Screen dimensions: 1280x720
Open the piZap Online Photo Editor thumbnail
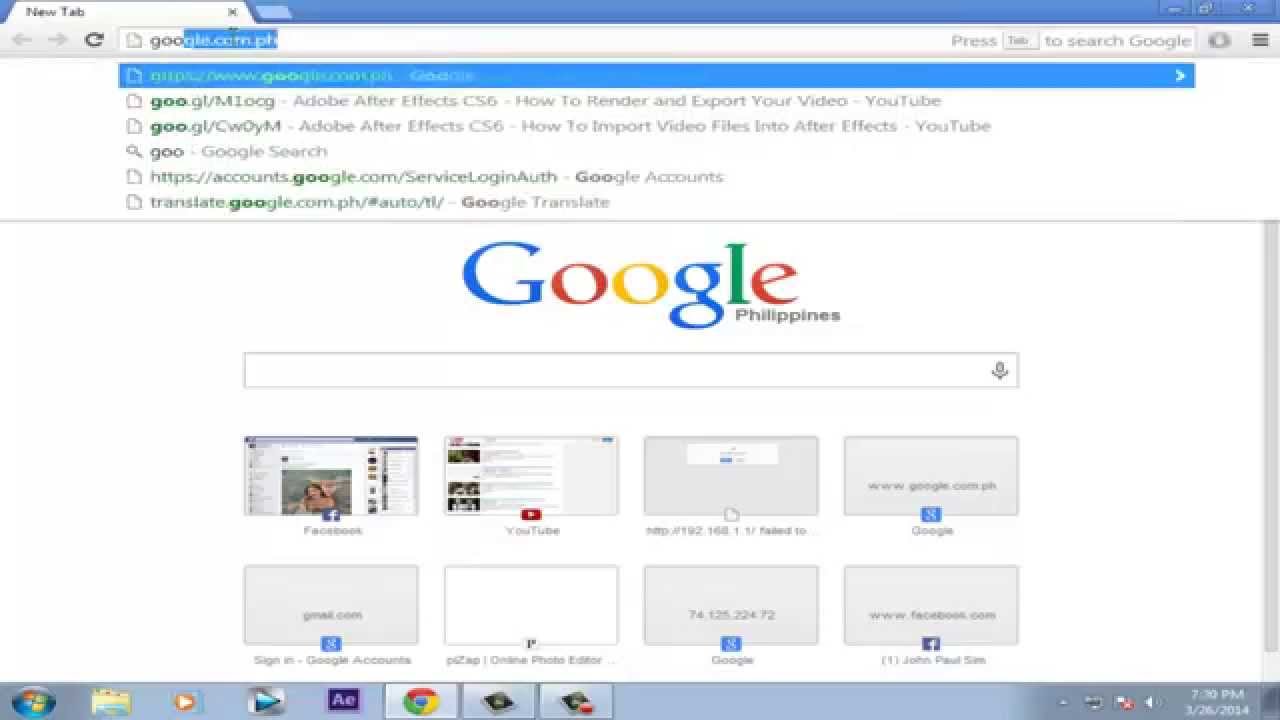pyautogui.click(x=531, y=605)
